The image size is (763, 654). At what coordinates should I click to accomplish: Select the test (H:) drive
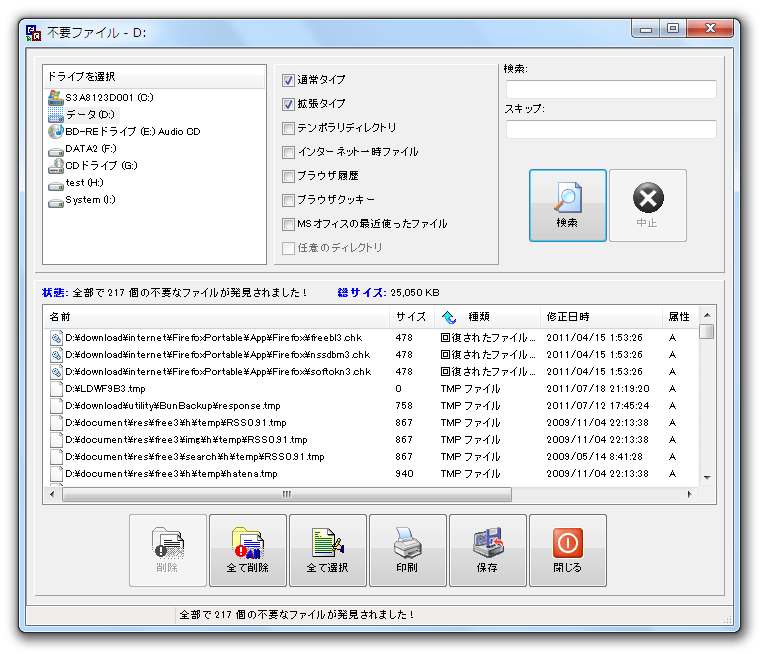pyautogui.click(x=76, y=182)
